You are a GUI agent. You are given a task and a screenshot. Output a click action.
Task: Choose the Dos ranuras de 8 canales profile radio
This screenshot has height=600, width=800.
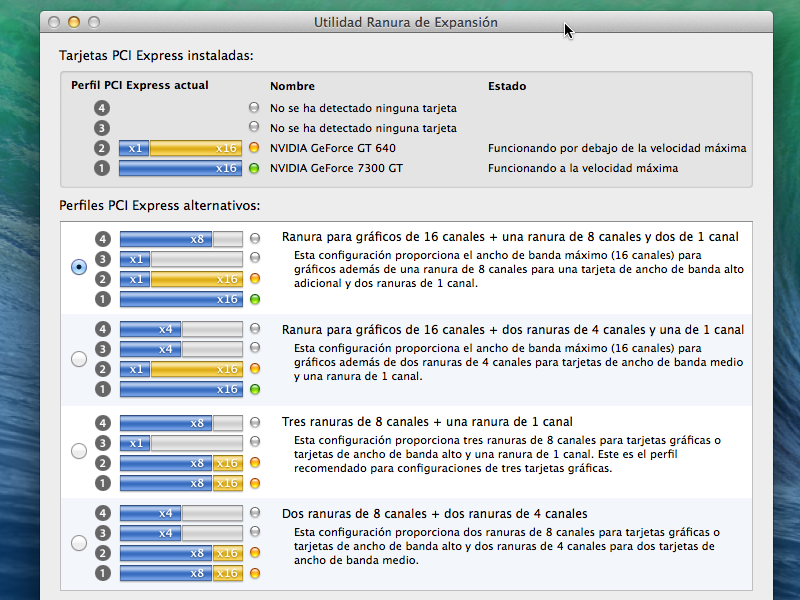tap(79, 543)
